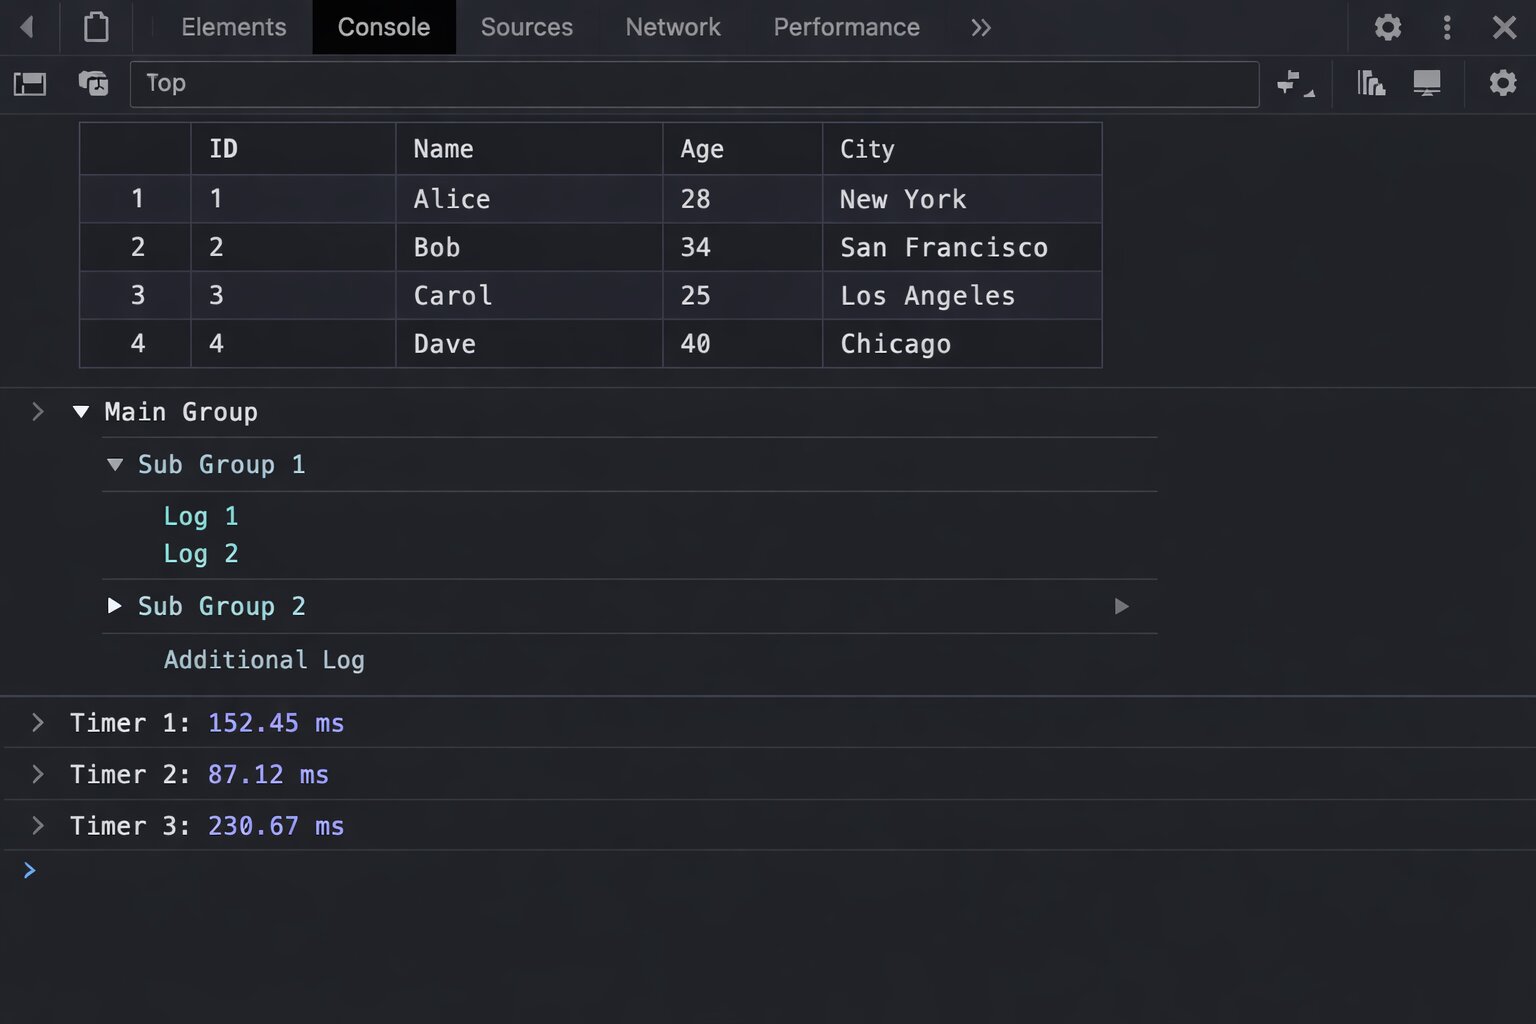Collapse the Main Group disclosure triangle
Image resolution: width=1536 pixels, height=1024 pixels.
[81, 412]
